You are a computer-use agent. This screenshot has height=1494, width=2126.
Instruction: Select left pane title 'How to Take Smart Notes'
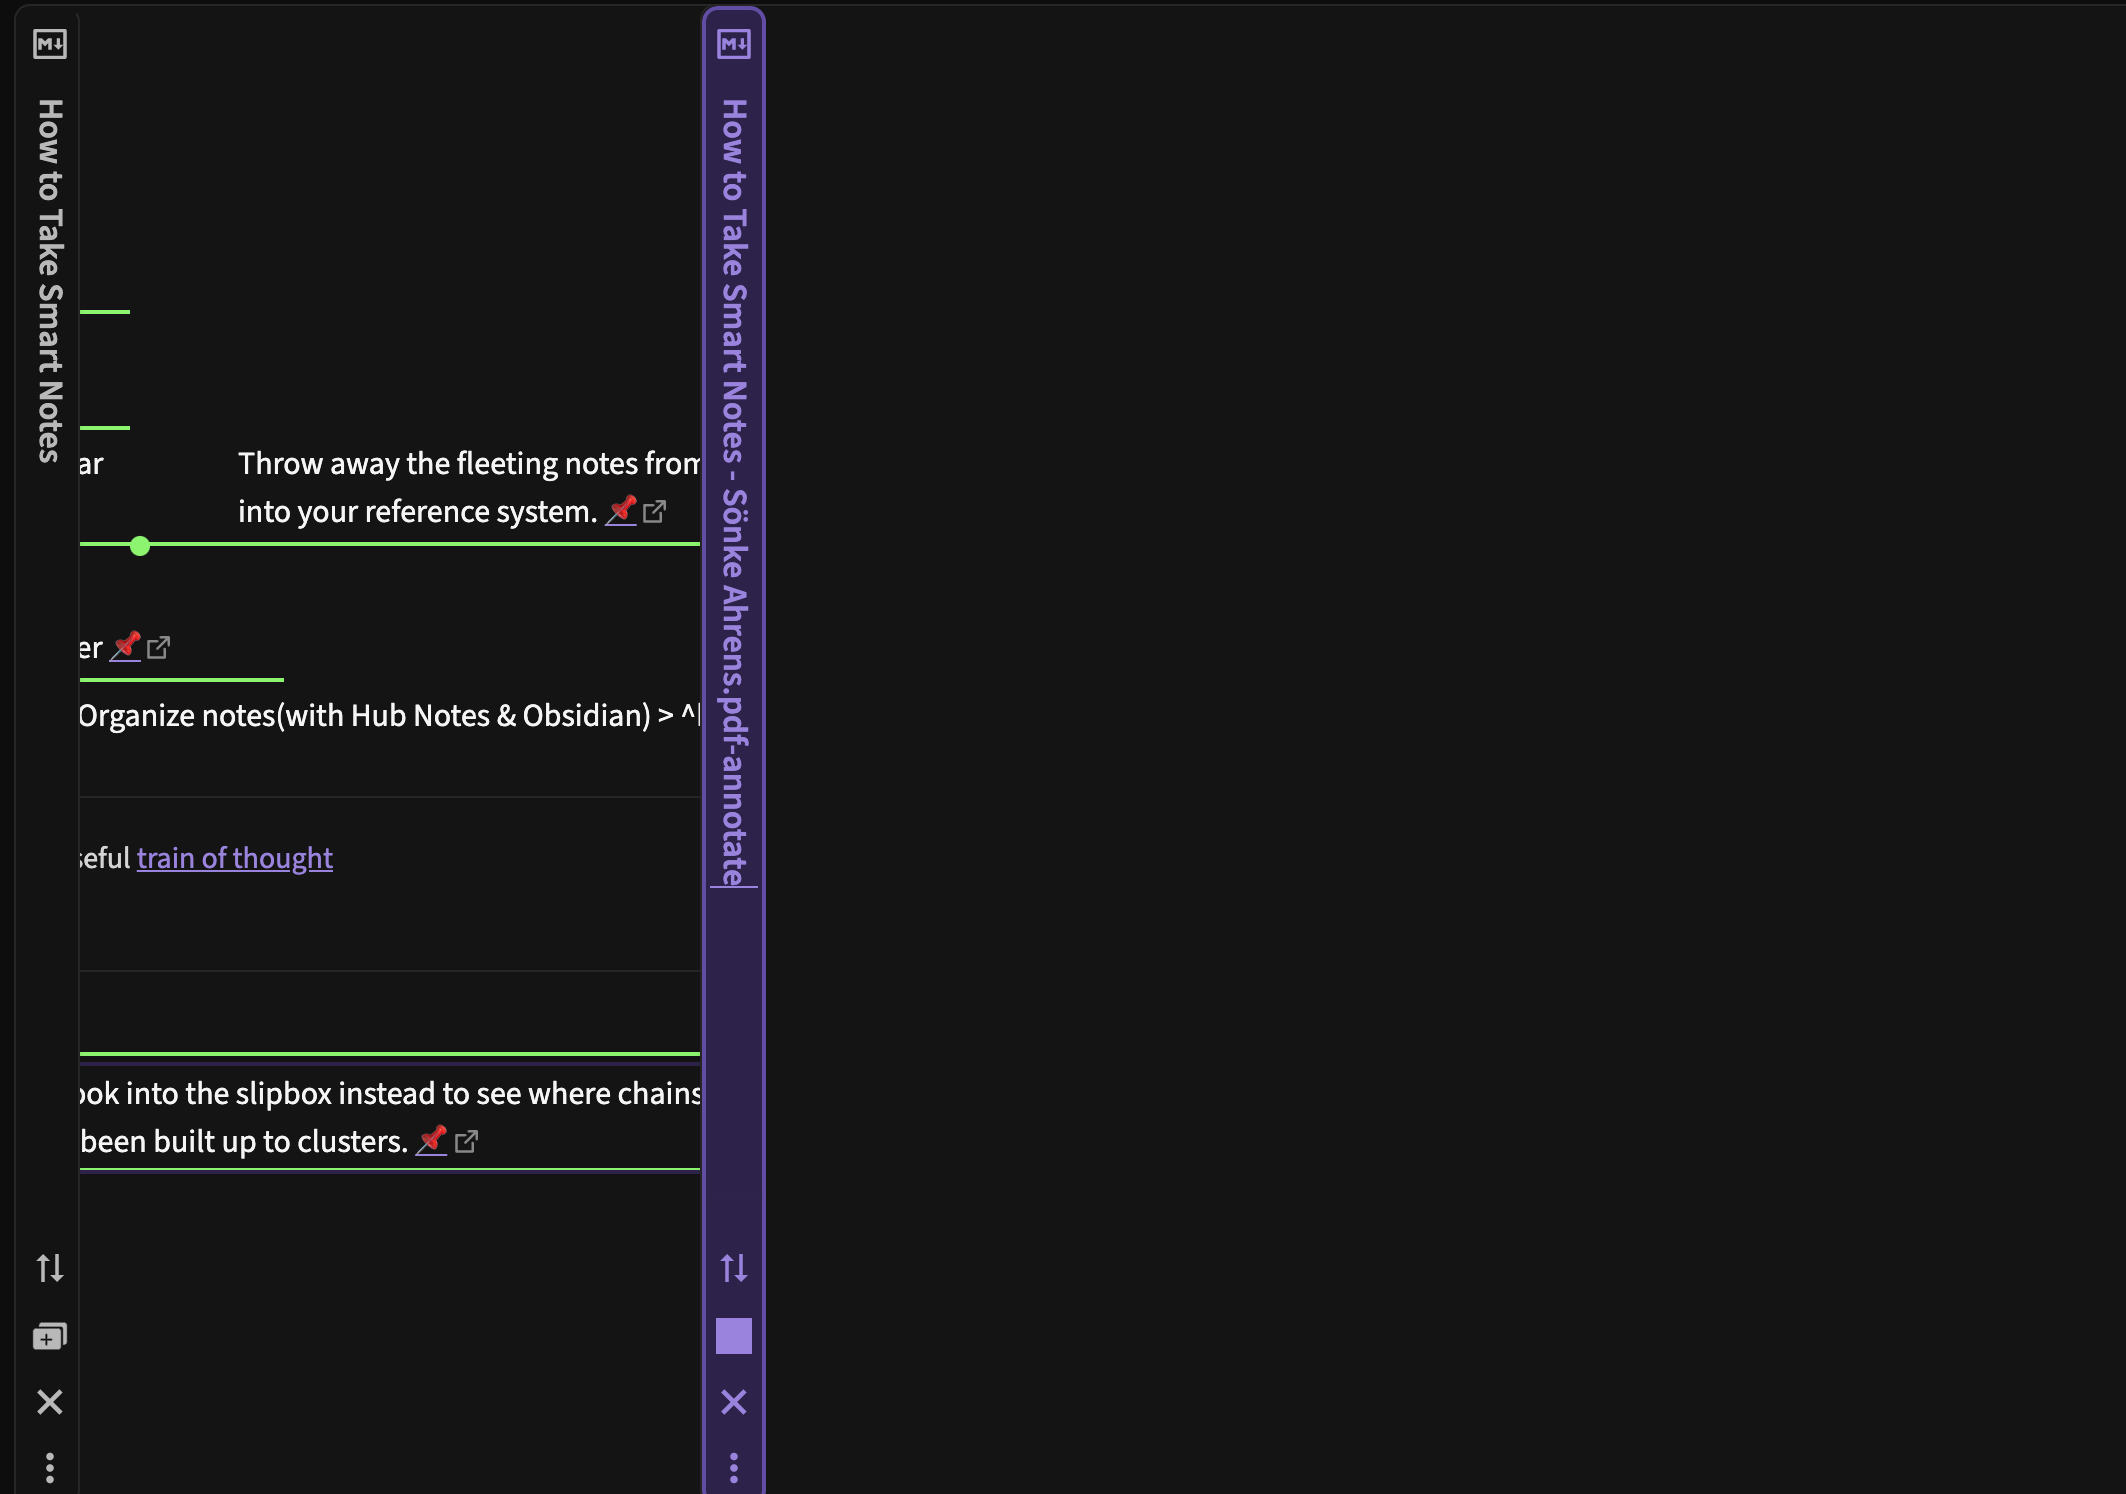[x=49, y=280]
